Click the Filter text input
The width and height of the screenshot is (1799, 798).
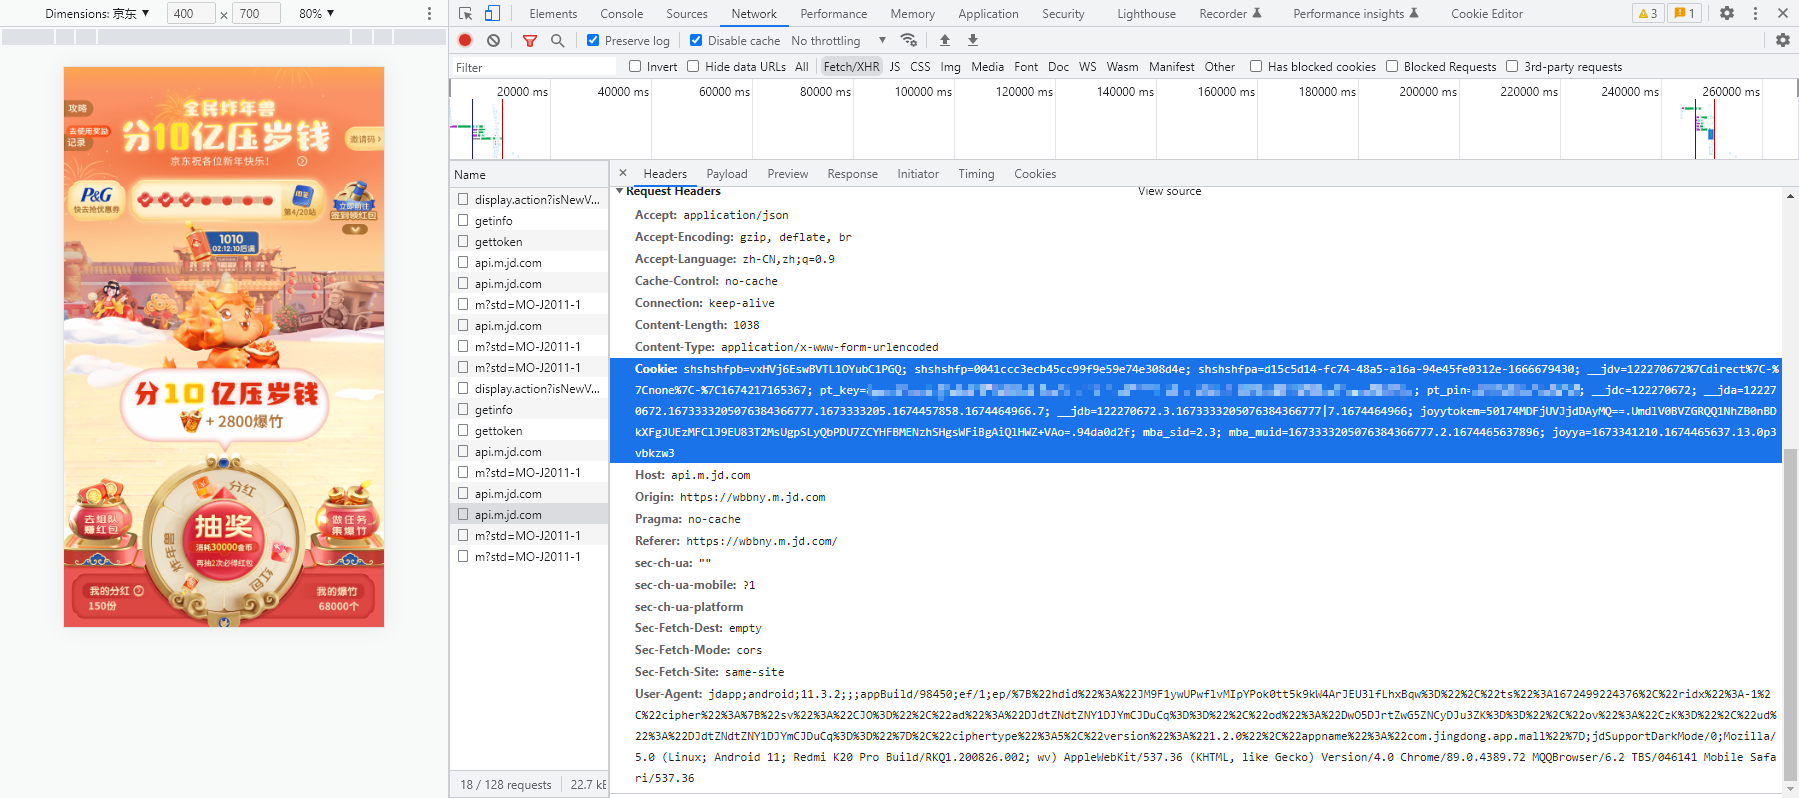pyautogui.click(x=533, y=67)
